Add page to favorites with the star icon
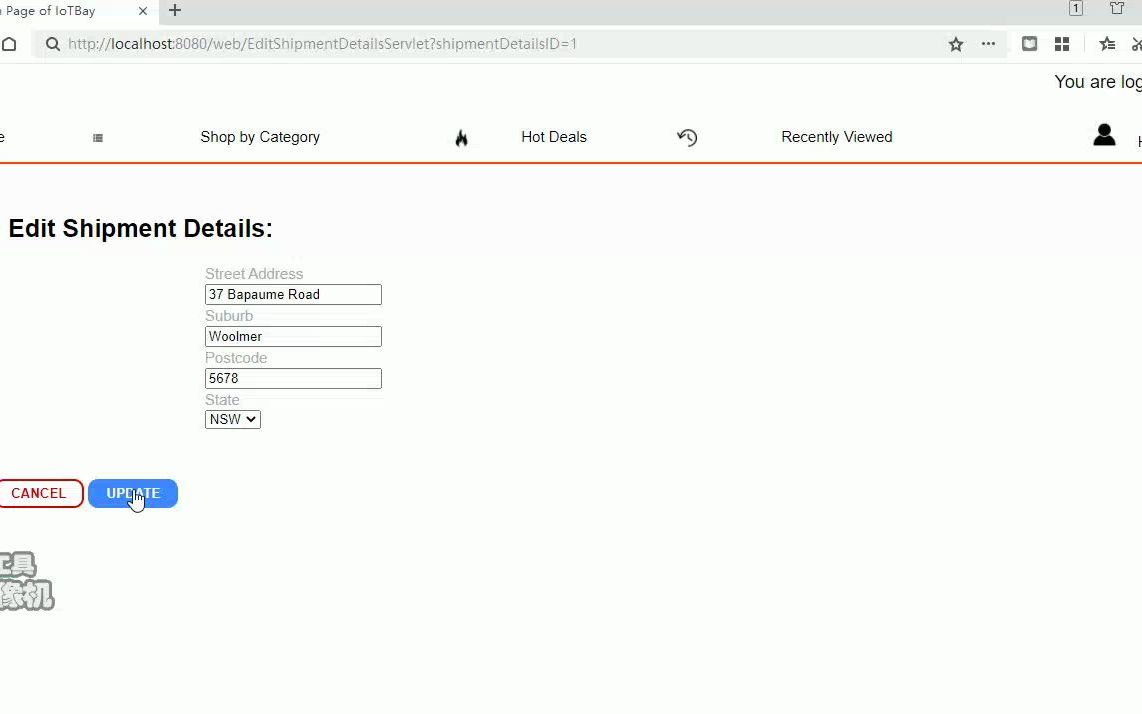Image resolution: width=1142 pixels, height=714 pixels. click(956, 44)
